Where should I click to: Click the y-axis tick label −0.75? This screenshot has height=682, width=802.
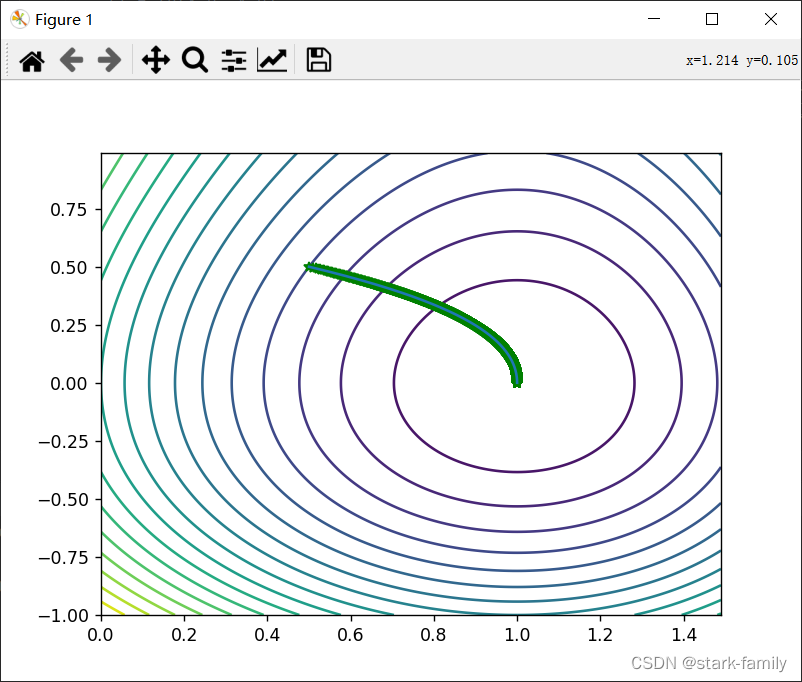tap(63, 557)
